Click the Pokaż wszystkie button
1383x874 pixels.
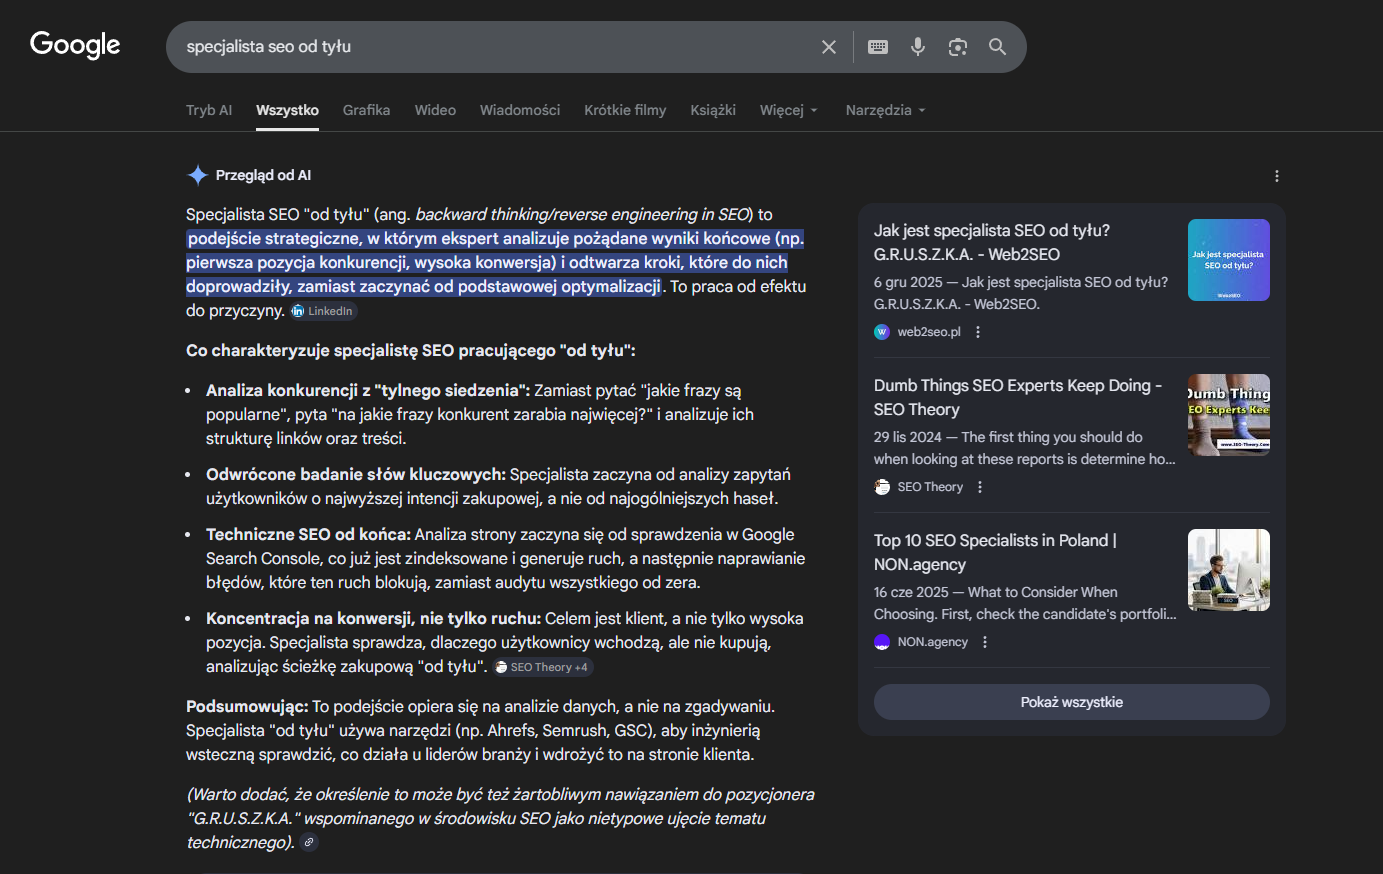pos(1071,701)
